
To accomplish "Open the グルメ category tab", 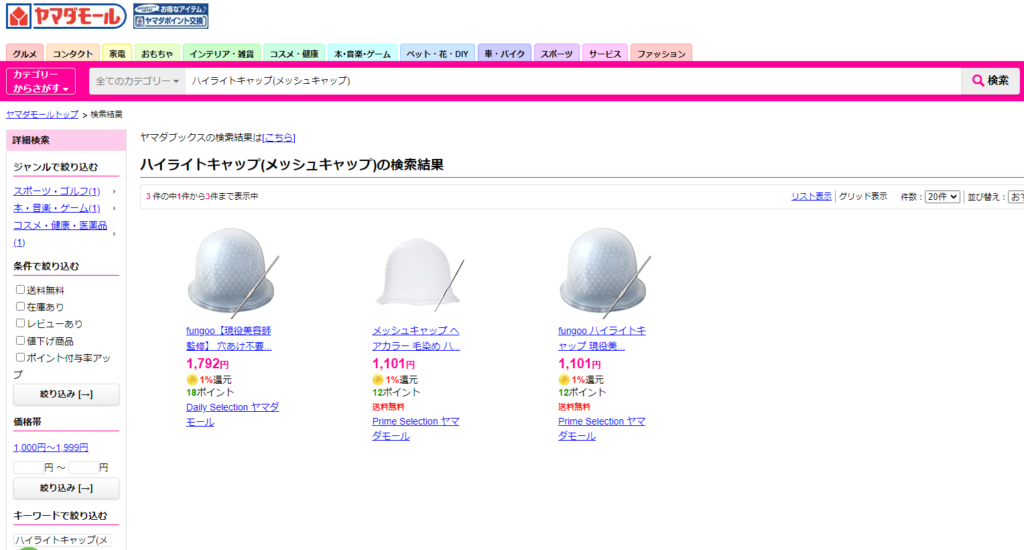I will [x=25, y=54].
